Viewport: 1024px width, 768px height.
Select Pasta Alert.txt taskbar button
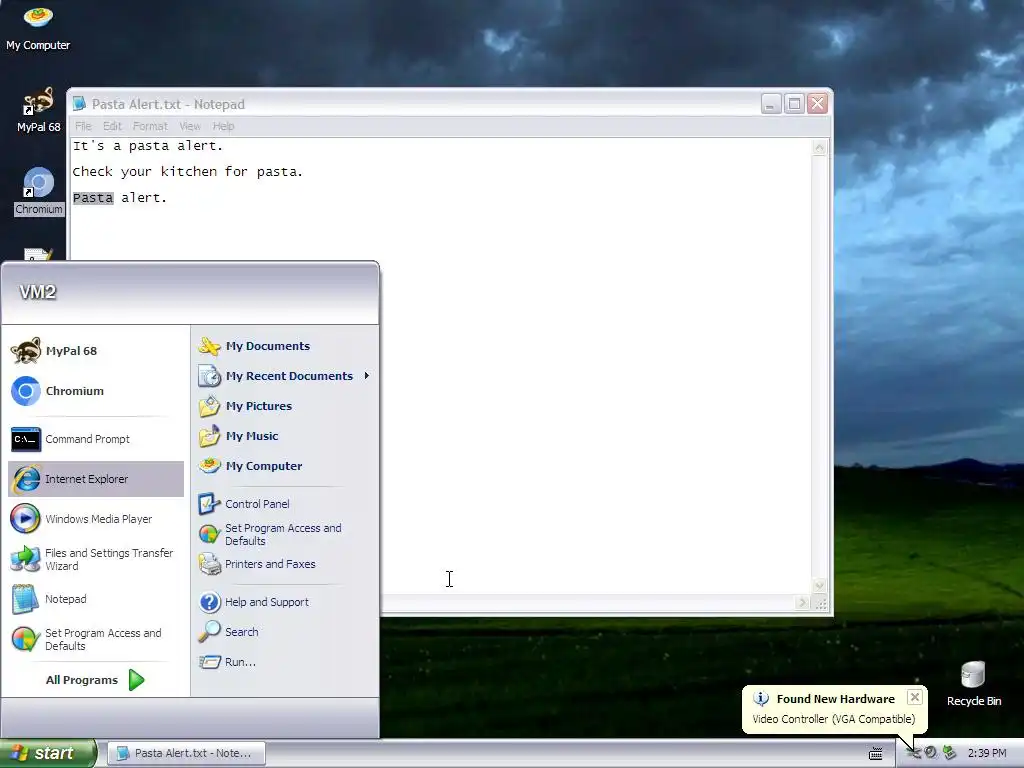(186, 753)
